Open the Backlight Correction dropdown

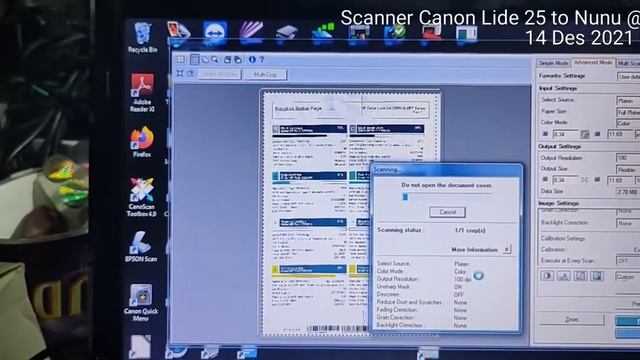[x=628, y=223]
